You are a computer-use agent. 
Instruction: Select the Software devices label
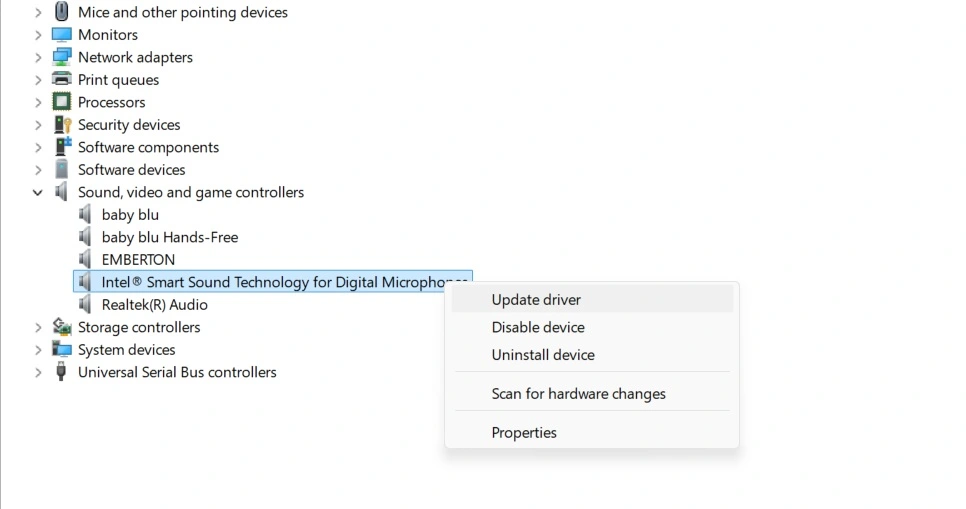(131, 169)
